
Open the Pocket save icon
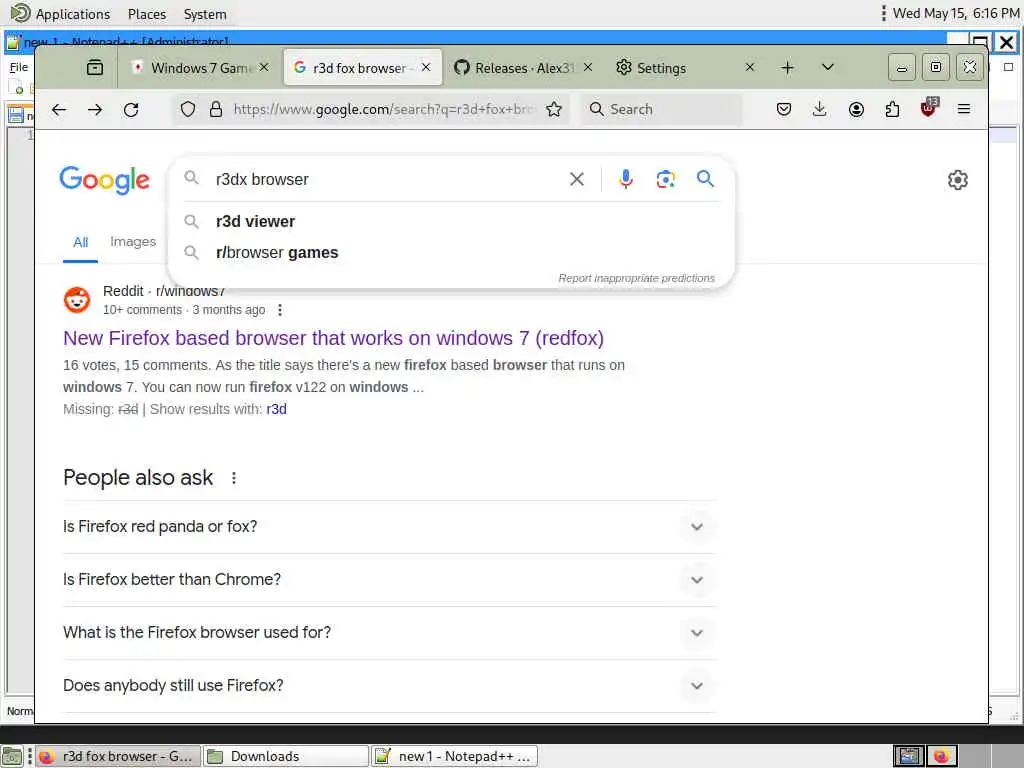(x=784, y=109)
